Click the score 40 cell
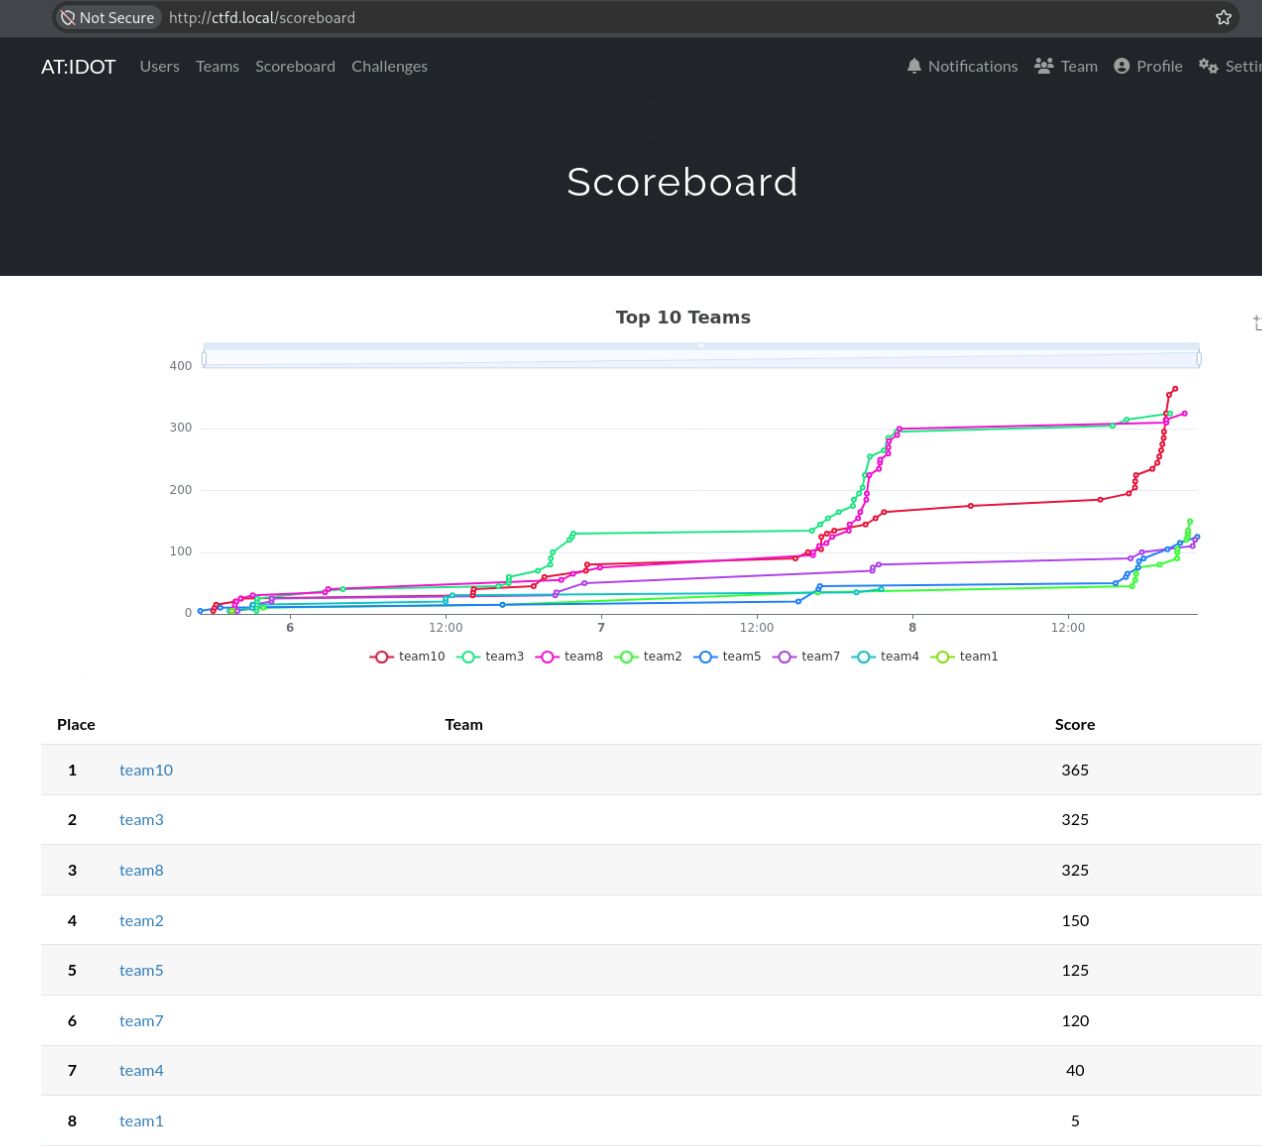The height and width of the screenshot is (1146, 1262). tap(1075, 1070)
